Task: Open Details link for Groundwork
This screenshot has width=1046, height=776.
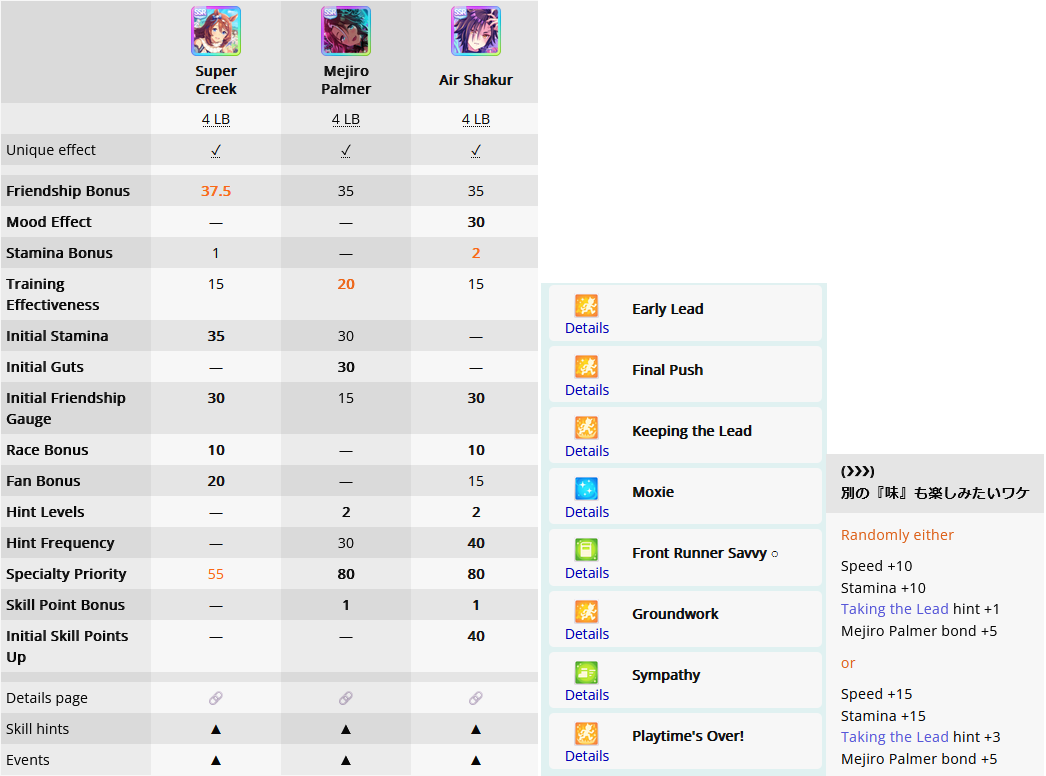Action: tap(587, 634)
